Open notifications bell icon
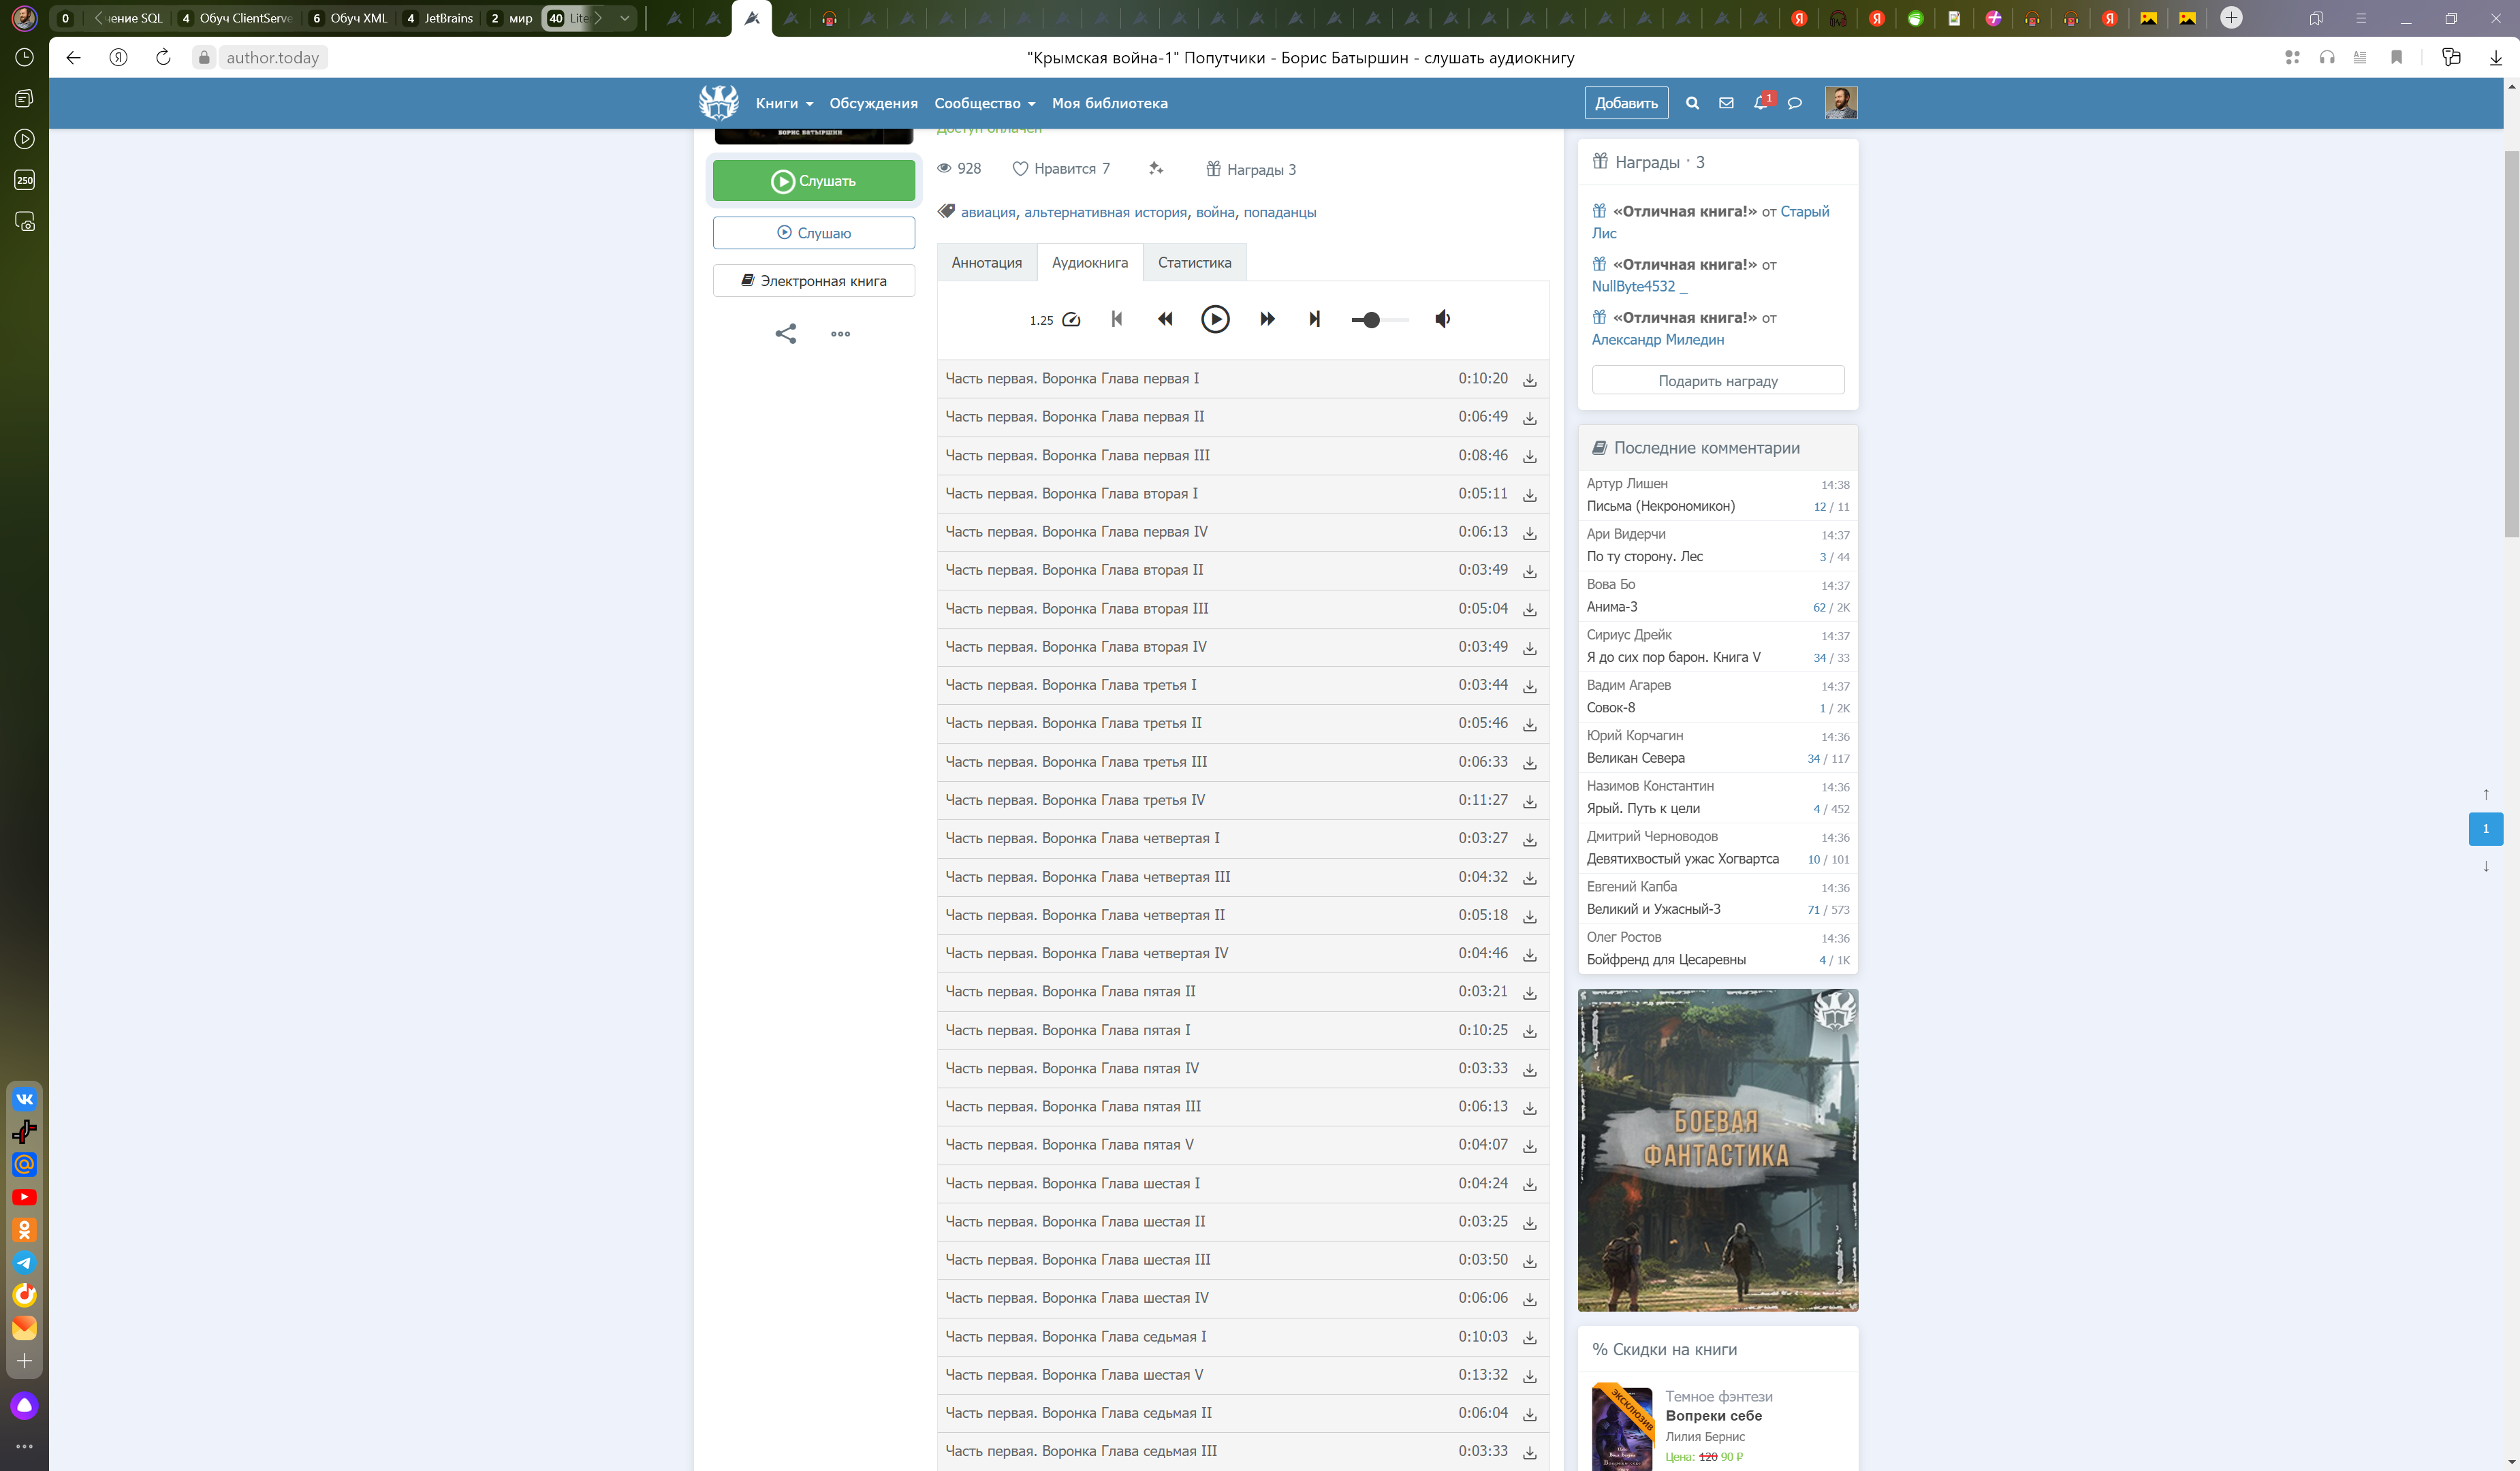This screenshot has width=2520, height=1471. [1760, 103]
